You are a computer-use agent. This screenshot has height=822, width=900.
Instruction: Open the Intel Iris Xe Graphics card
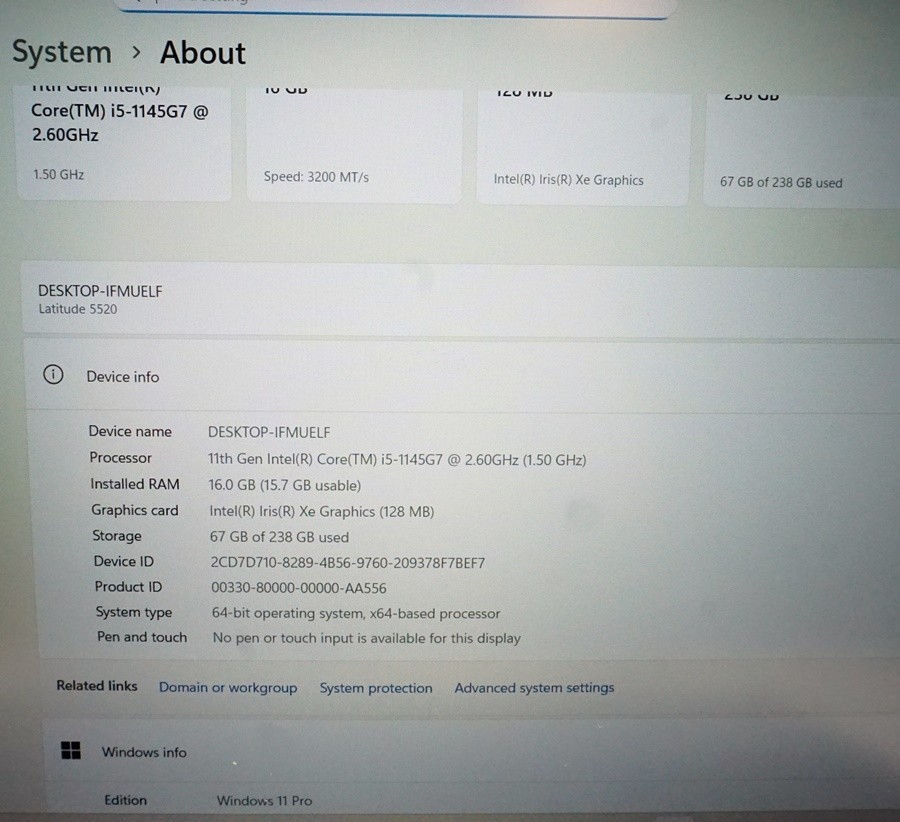pyautogui.click(x=582, y=146)
